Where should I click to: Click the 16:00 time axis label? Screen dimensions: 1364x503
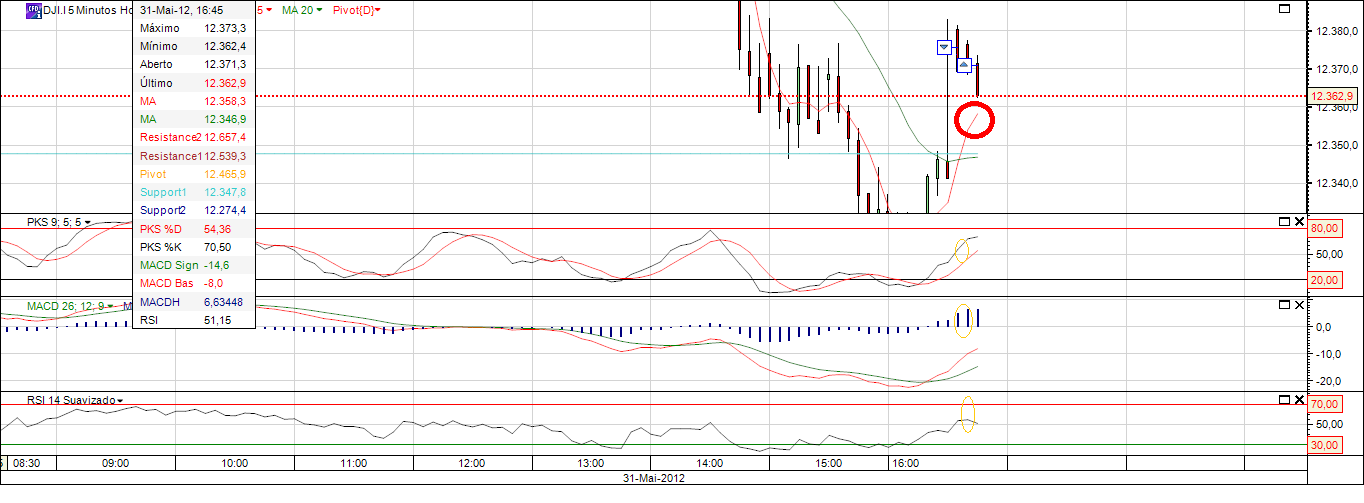pyautogui.click(x=905, y=464)
